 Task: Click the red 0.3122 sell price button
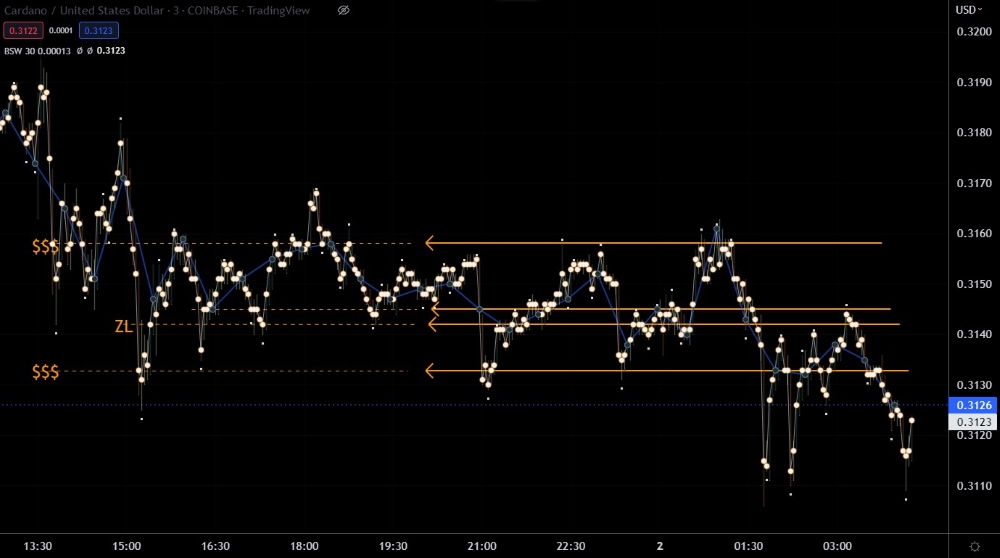[x=23, y=31]
